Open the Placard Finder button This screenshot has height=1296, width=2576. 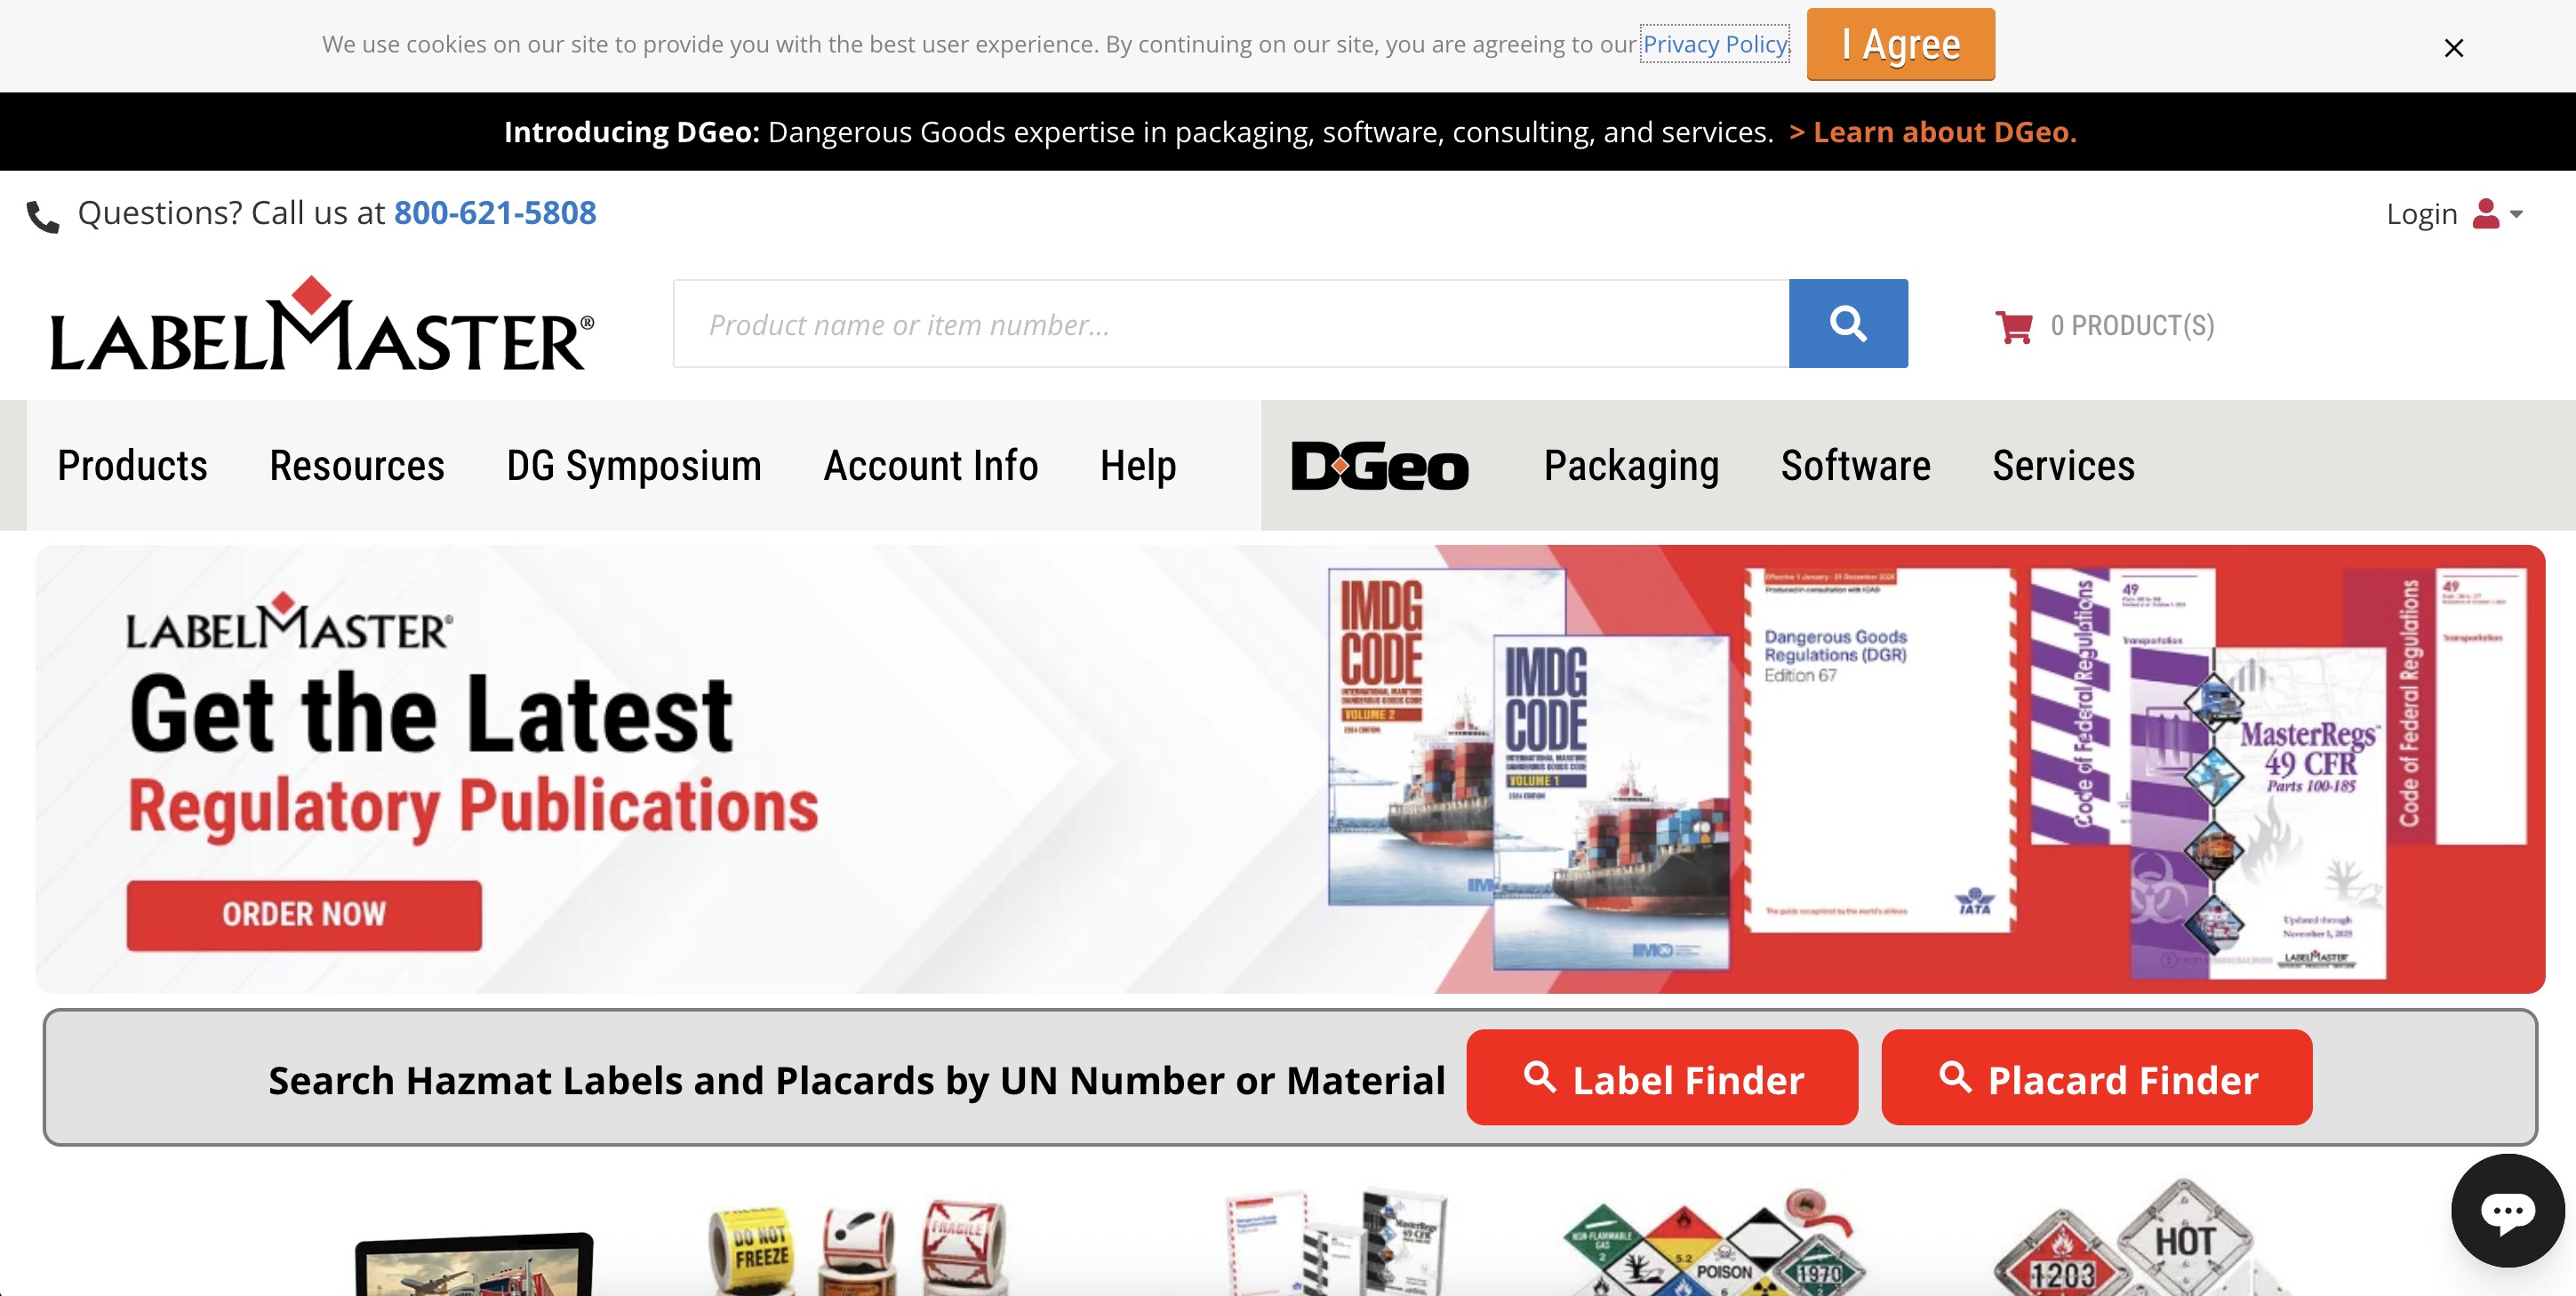[x=2096, y=1078]
